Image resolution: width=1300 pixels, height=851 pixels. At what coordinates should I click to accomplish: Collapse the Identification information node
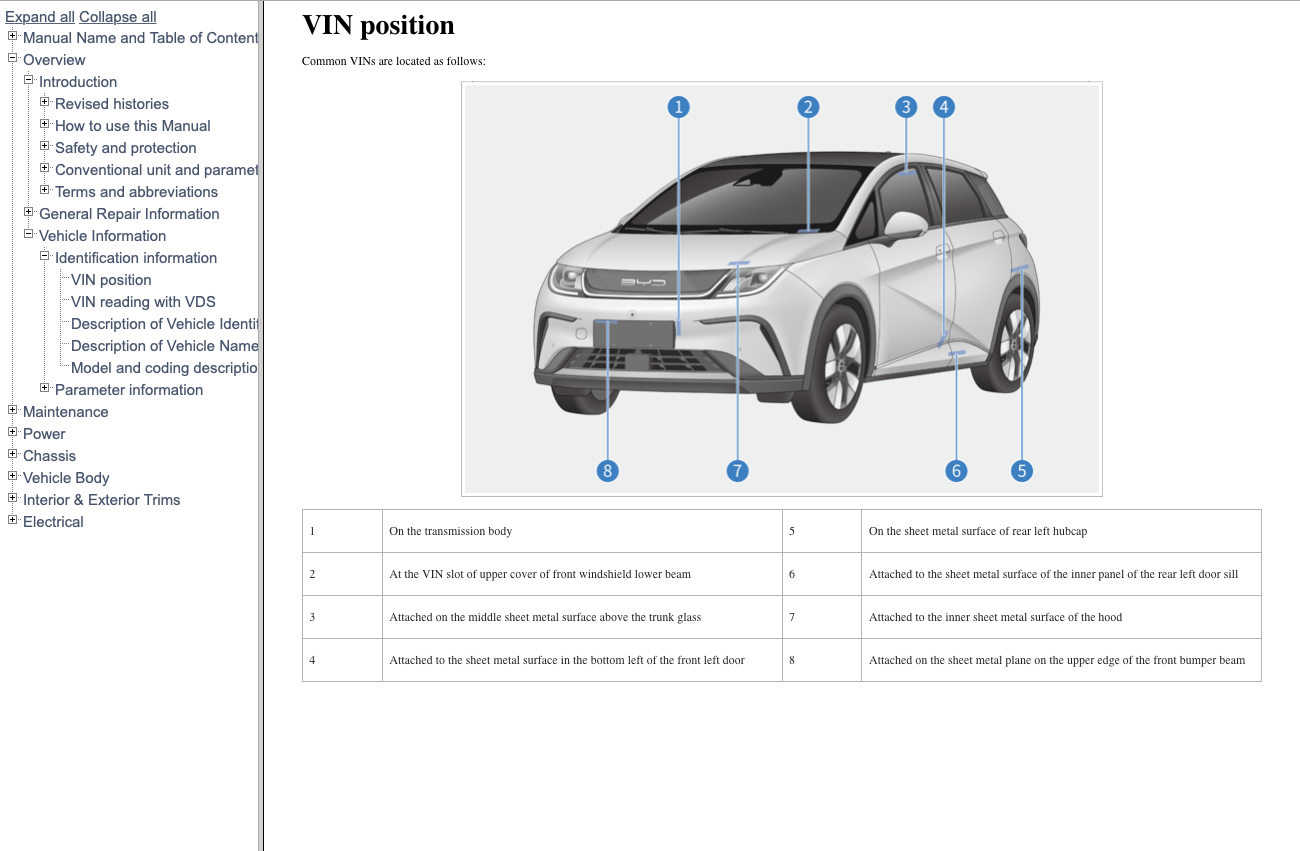(45, 257)
